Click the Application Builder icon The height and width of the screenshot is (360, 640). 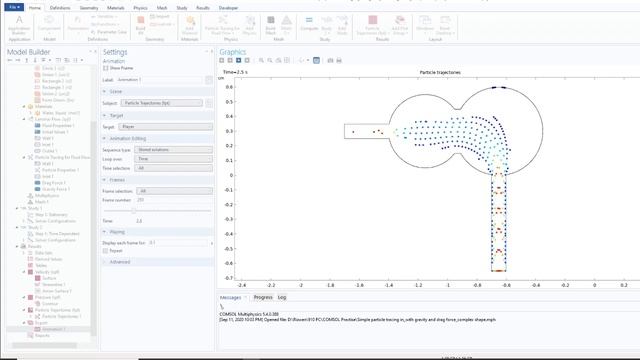19,25
